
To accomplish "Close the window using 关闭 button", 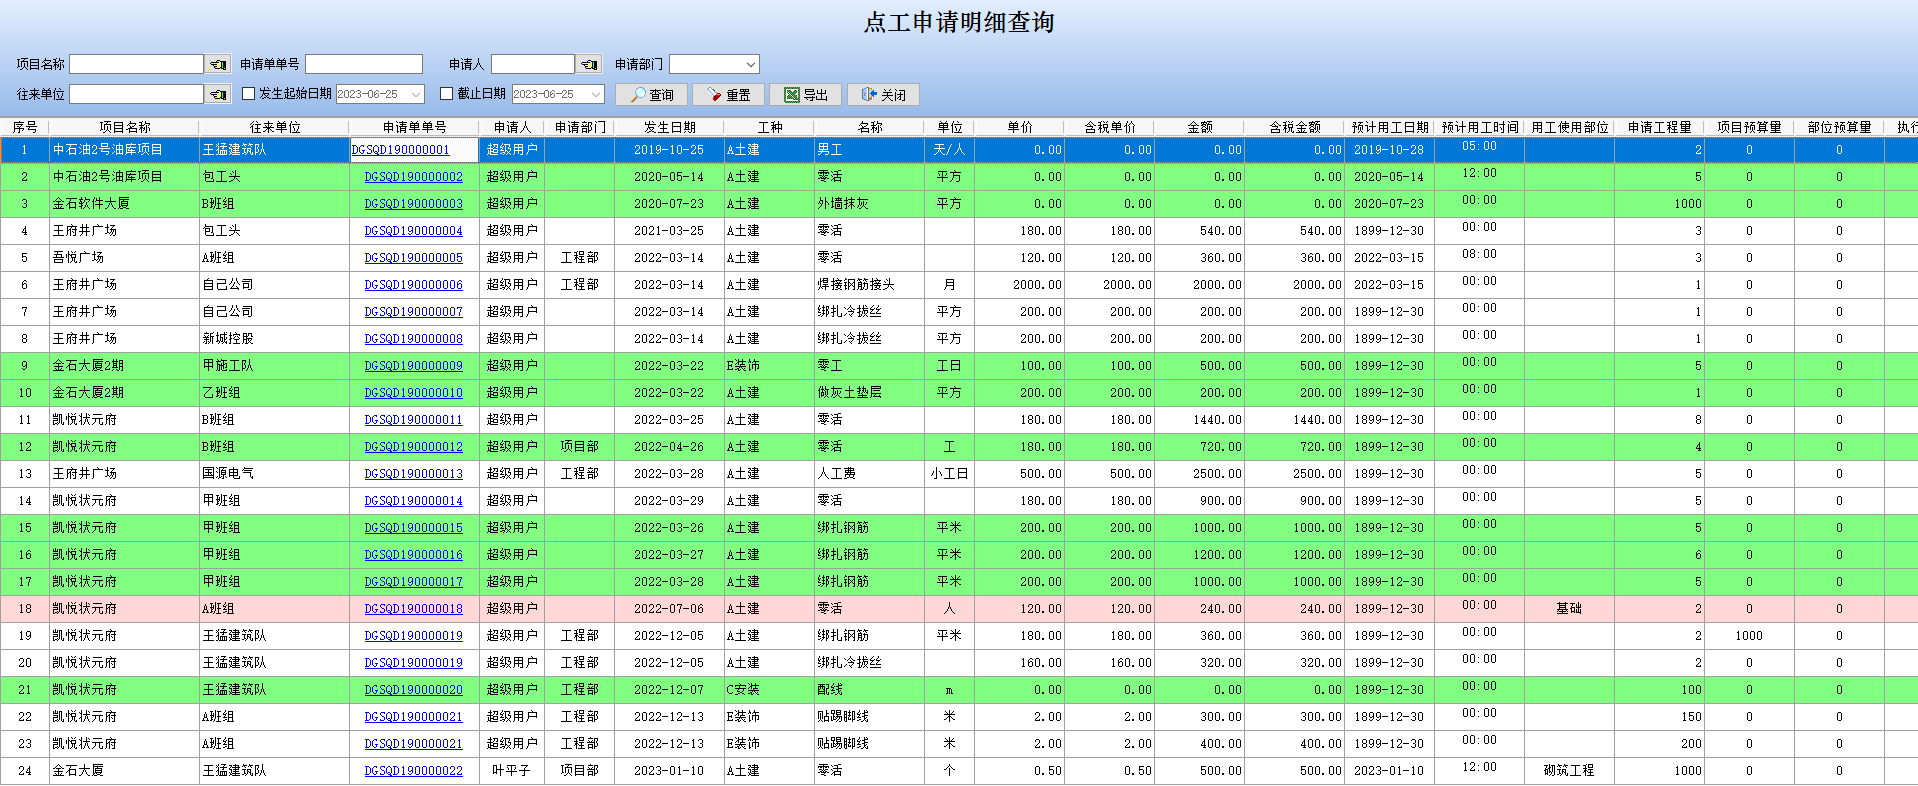I will (883, 95).
